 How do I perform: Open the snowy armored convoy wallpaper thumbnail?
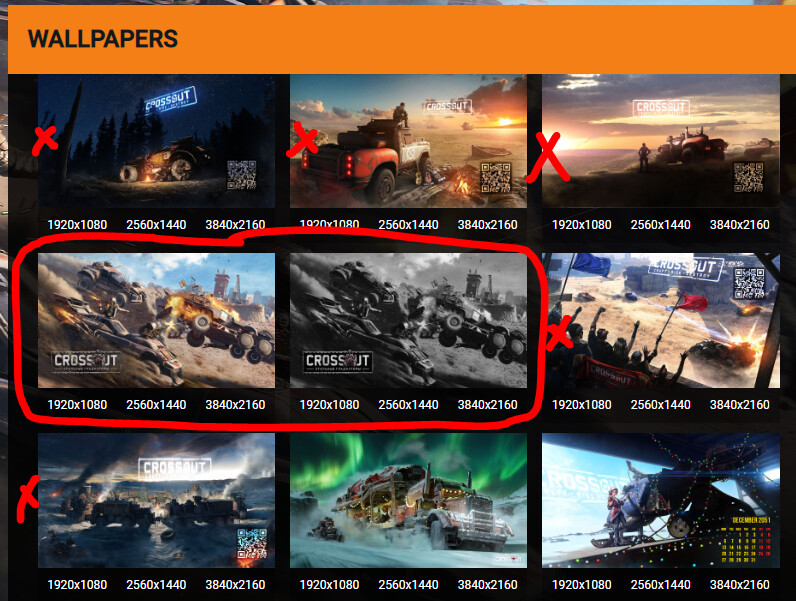156,500
